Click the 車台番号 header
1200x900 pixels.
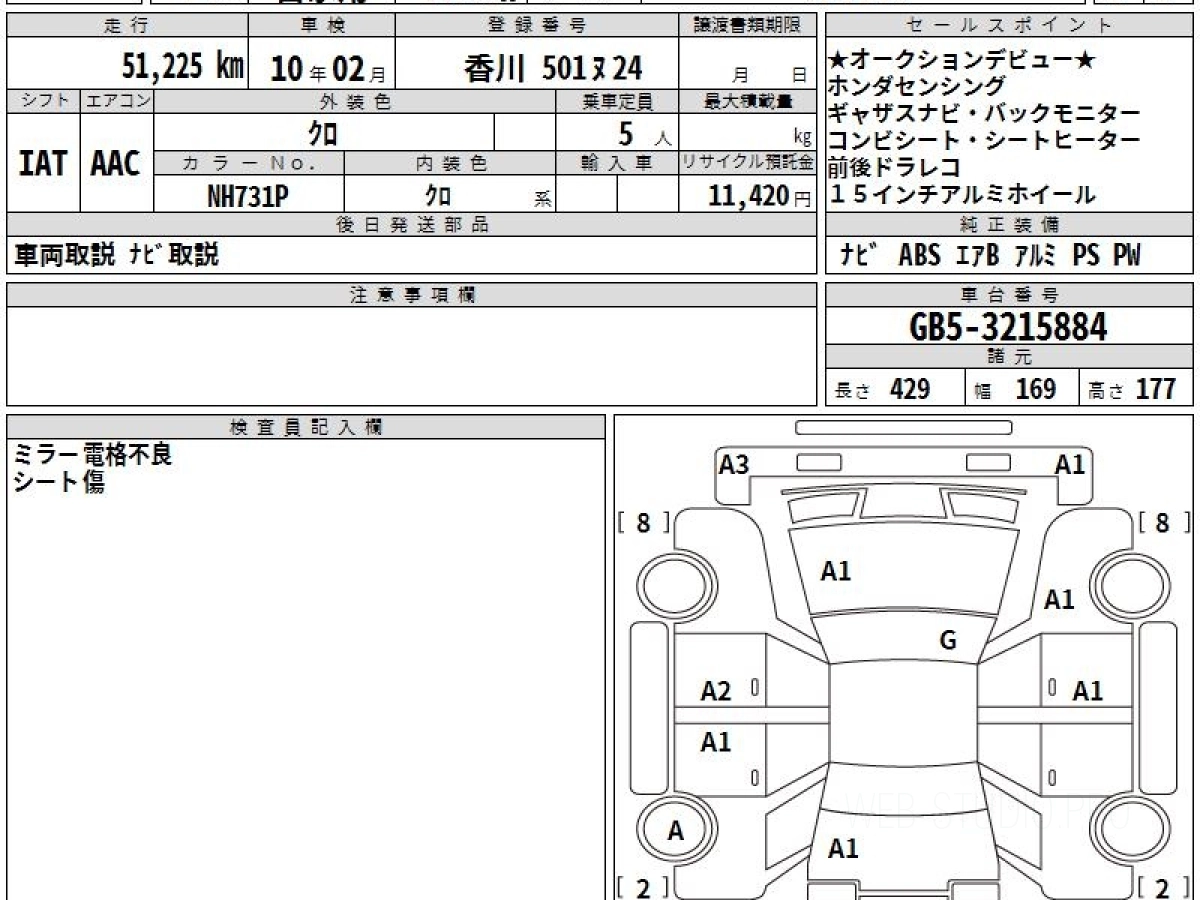[x=1010, y=295]
